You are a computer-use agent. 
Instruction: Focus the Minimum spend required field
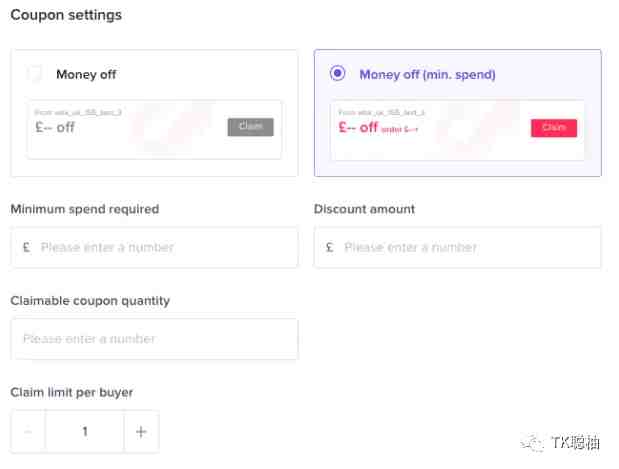click(154, 248)
